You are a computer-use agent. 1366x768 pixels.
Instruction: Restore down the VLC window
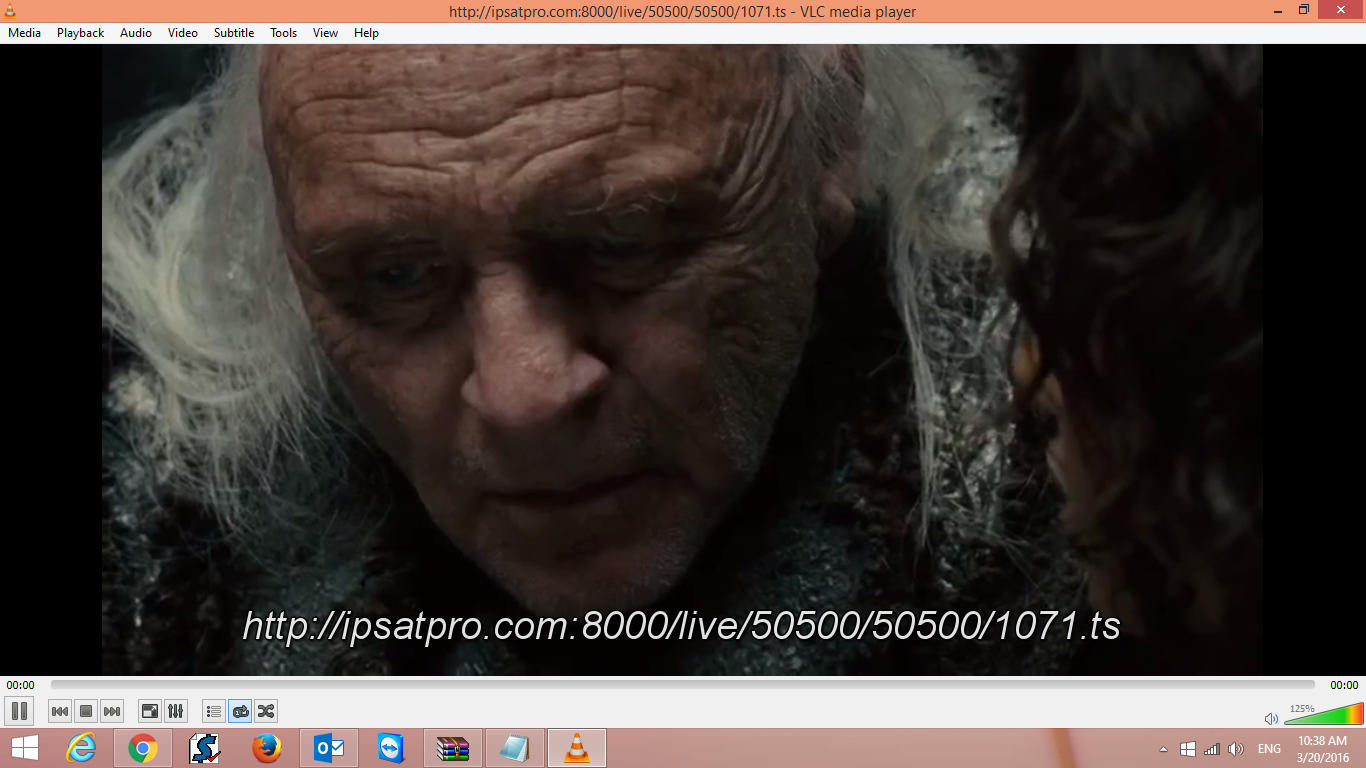click(1304, 10)
